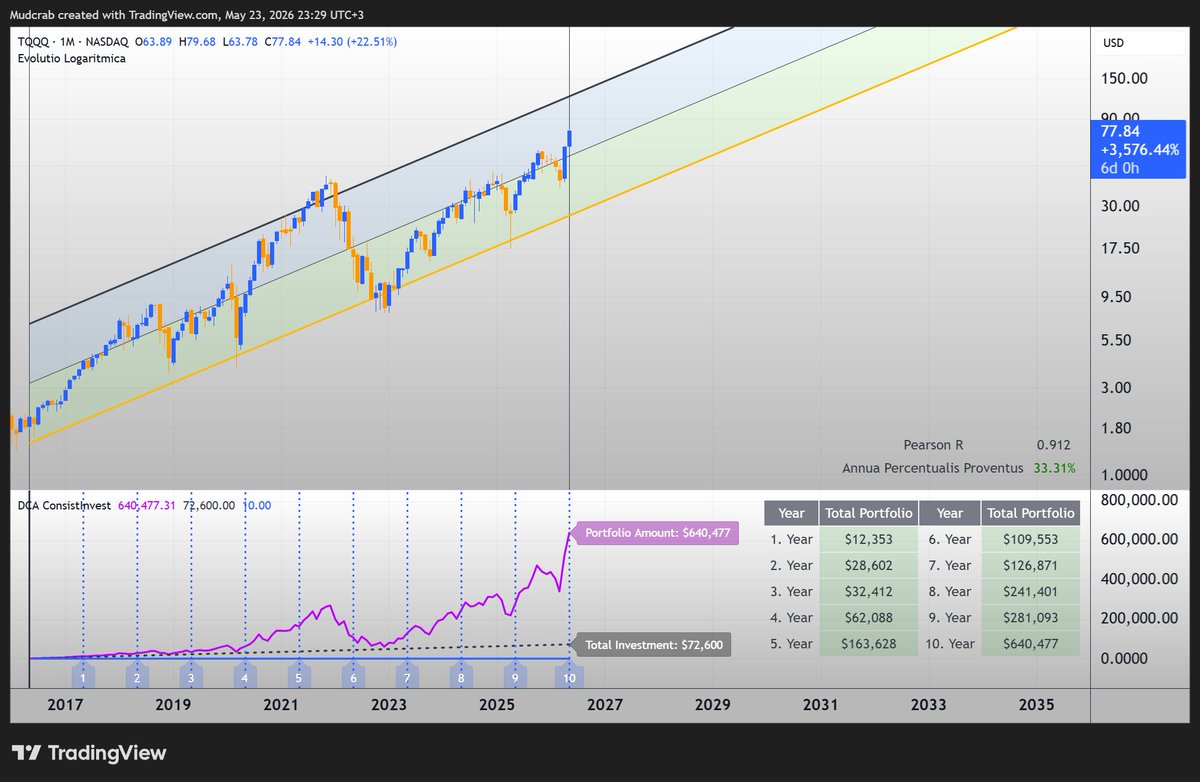Select year marker 5 on the timeline
Viewport: 1200px width, 782px height.
coord(299,677)
